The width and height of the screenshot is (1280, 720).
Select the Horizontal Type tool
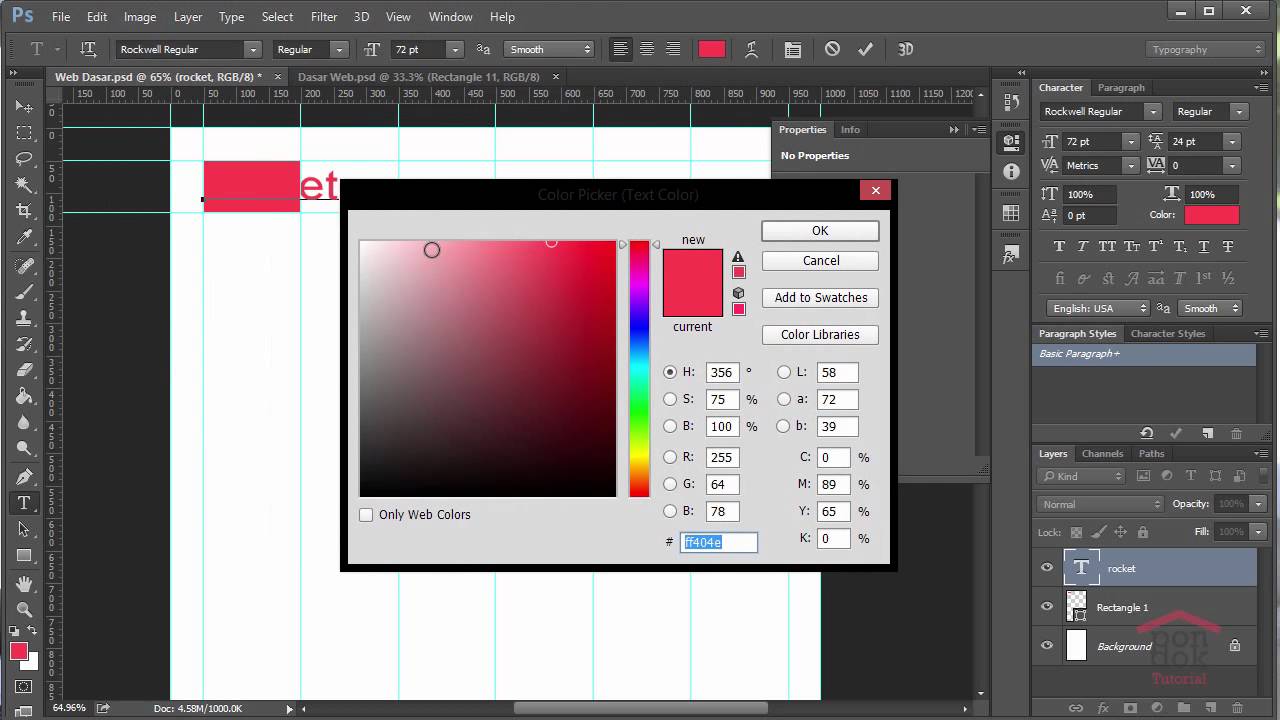24,503
